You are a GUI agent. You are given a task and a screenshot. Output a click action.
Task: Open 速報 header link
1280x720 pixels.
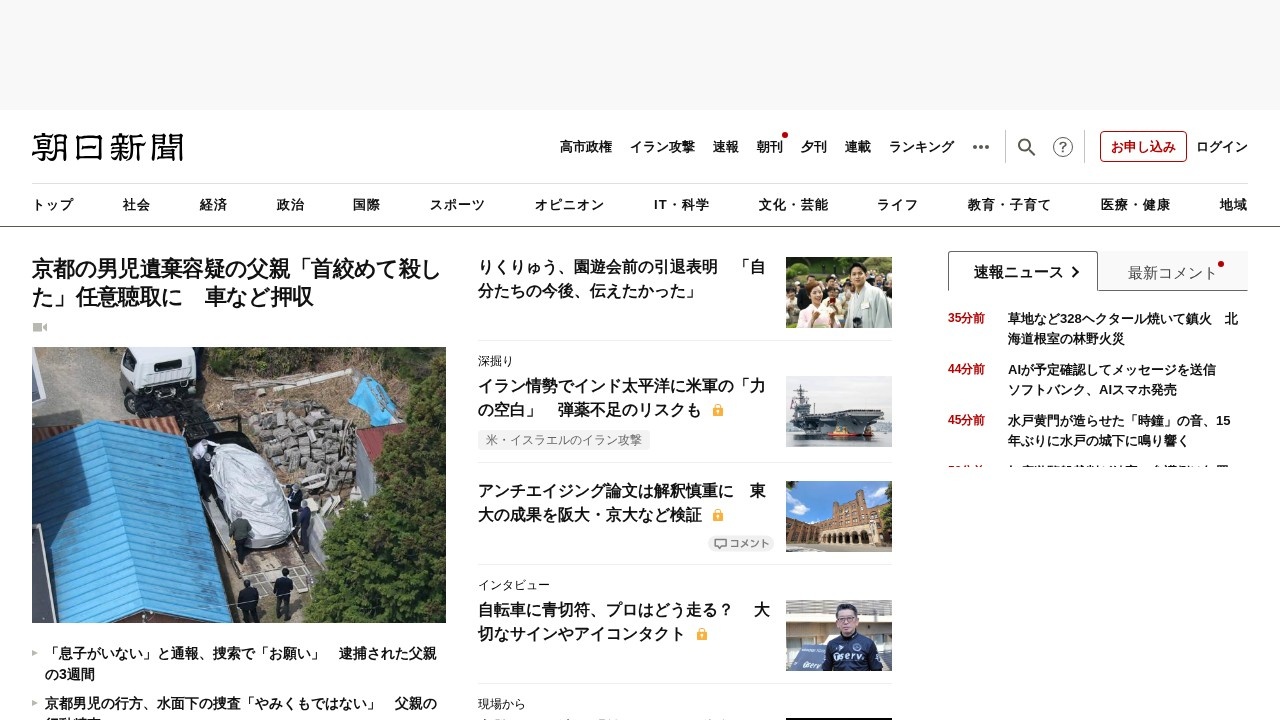coord(726,147)
